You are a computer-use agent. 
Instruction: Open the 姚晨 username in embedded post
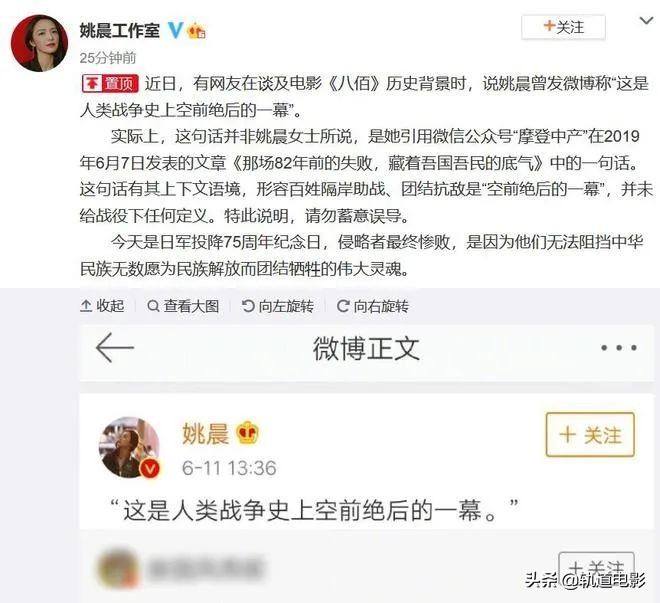tap(205, 433)
